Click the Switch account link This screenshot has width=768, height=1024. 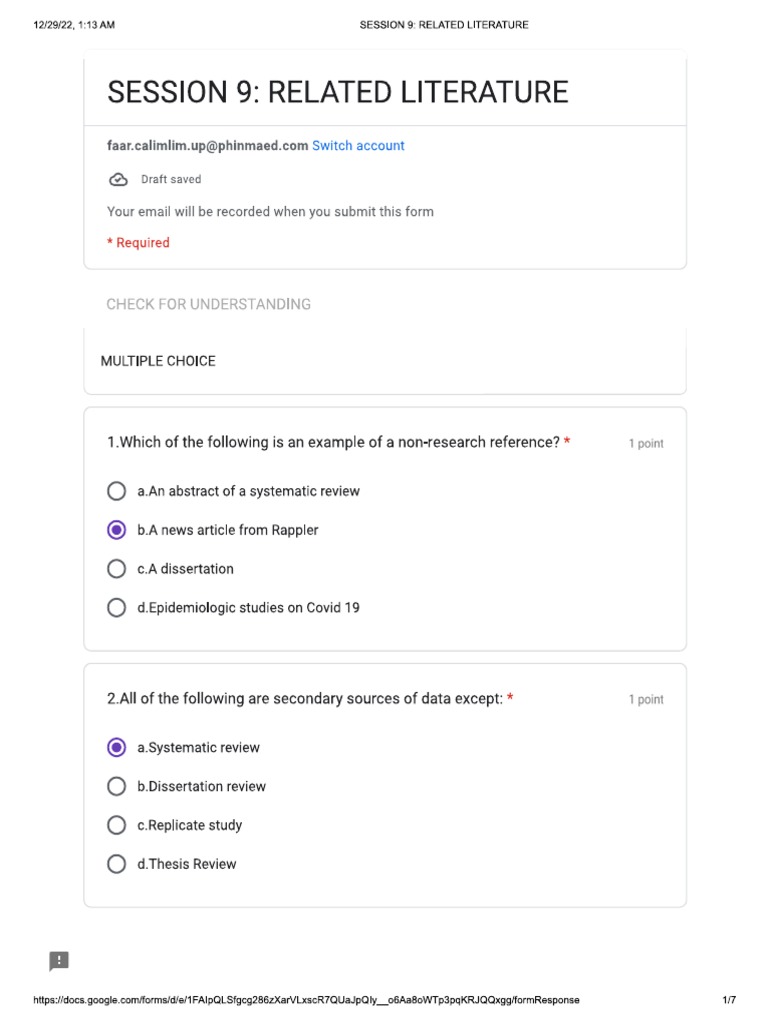(x=358, y=146)
